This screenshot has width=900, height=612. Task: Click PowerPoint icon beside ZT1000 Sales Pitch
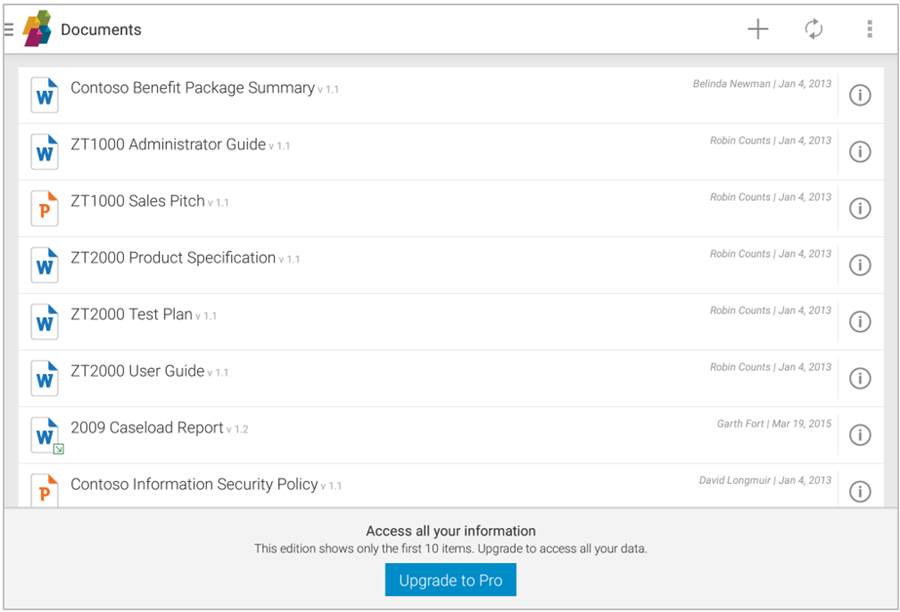point(45,209)
